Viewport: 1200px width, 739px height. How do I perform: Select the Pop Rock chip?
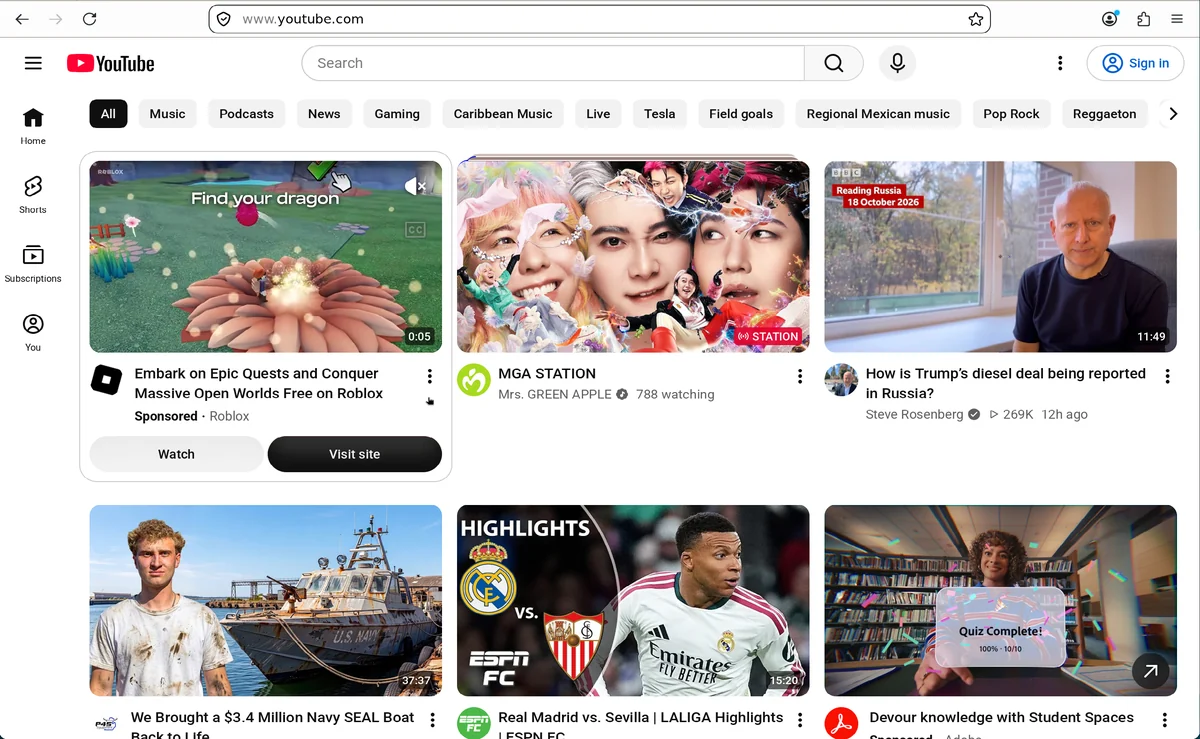(1011, 114)
